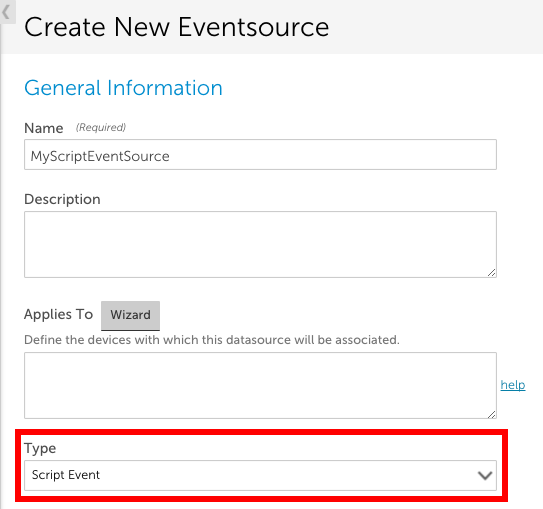Screen dimensions: 543x509
Task: Click the grey header bar beside the title
Action: pos(433,27)
